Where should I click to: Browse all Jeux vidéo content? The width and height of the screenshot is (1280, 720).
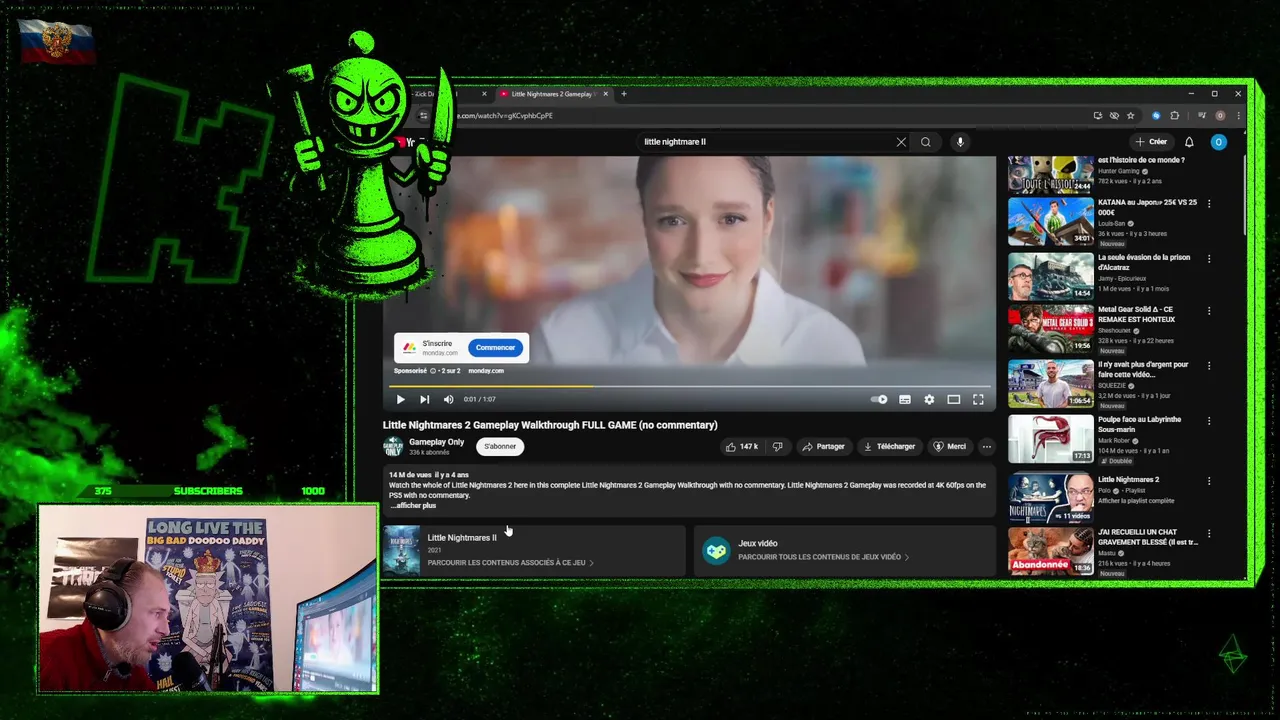coord(823,557)
